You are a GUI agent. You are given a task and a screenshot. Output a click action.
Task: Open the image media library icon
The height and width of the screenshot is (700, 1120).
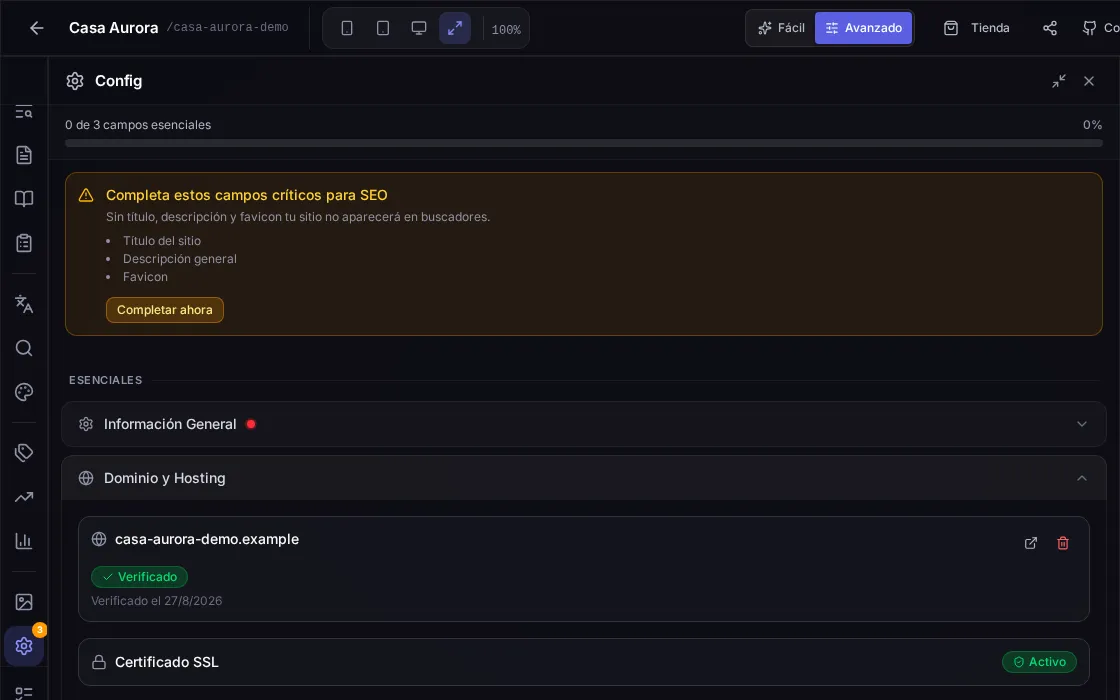(24, 602)
